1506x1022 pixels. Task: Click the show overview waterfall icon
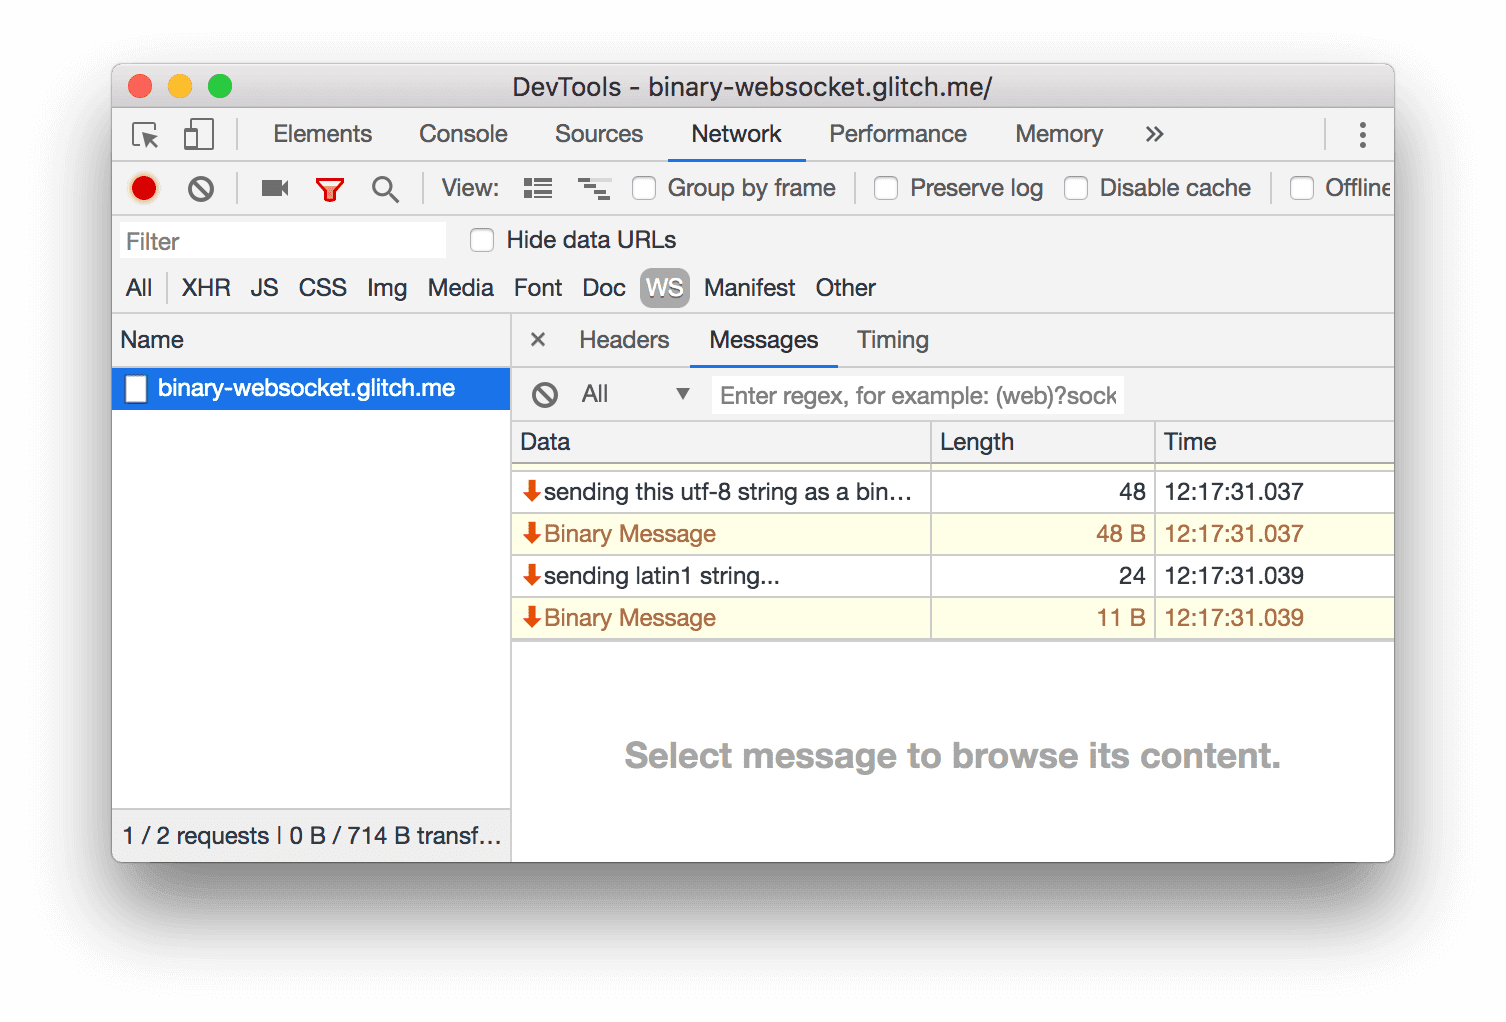[x=594, y=188]
